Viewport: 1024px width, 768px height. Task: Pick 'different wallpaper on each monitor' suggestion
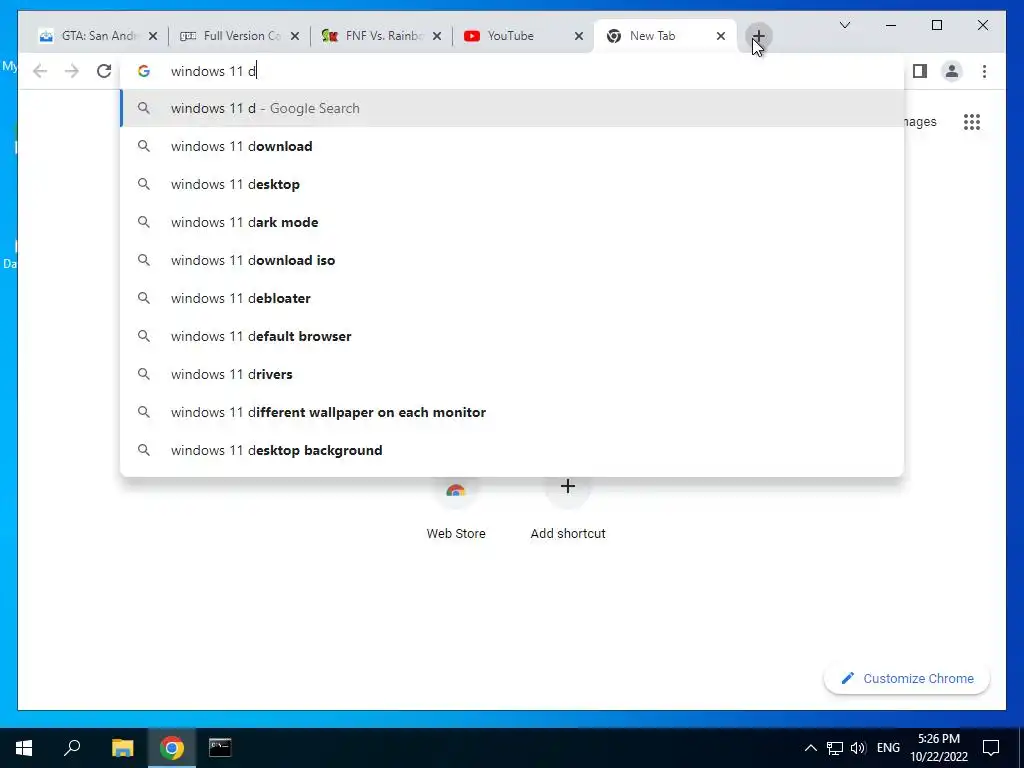(513, 412)
